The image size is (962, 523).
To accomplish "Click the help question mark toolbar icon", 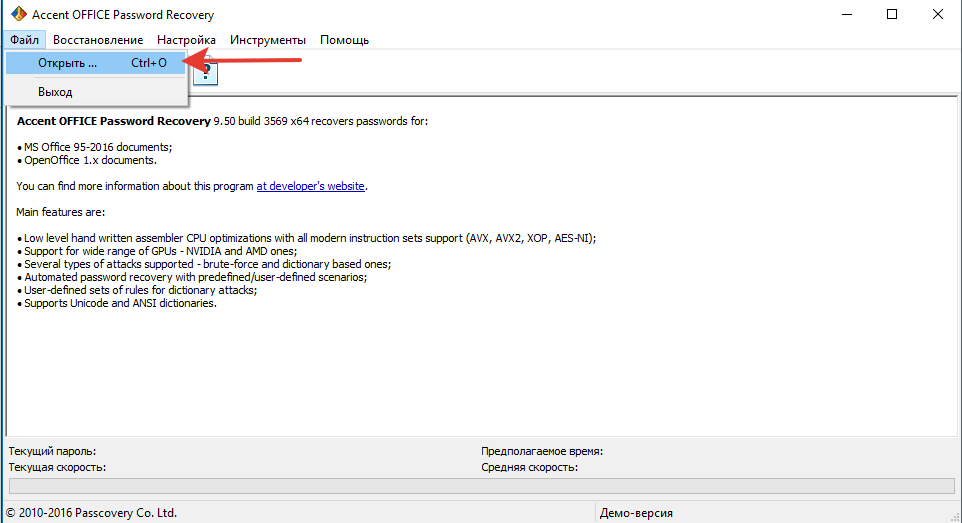I will (x=206, y=72).
